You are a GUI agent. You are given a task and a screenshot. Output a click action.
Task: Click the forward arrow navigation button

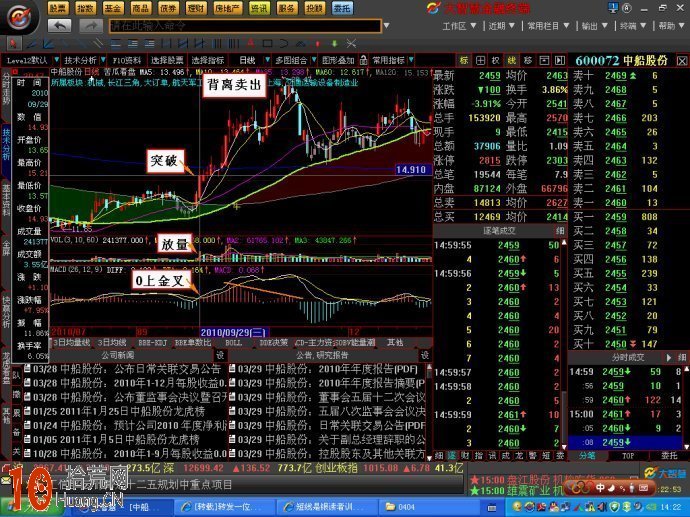(91, 26)
